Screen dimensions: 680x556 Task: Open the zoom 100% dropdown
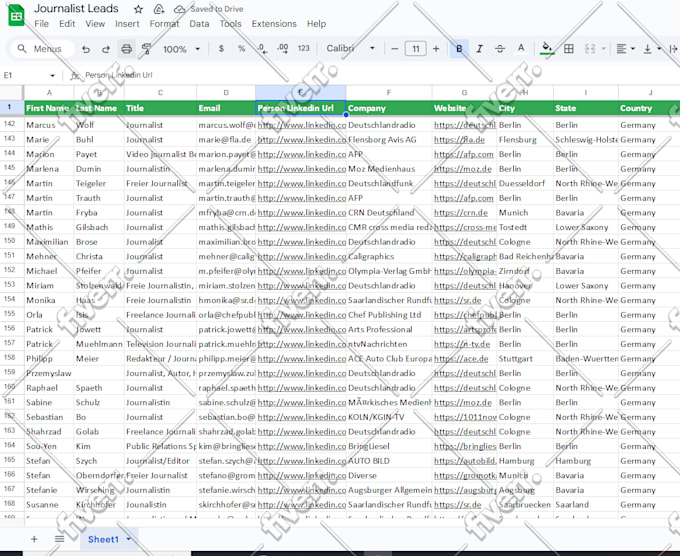(182, 49)
